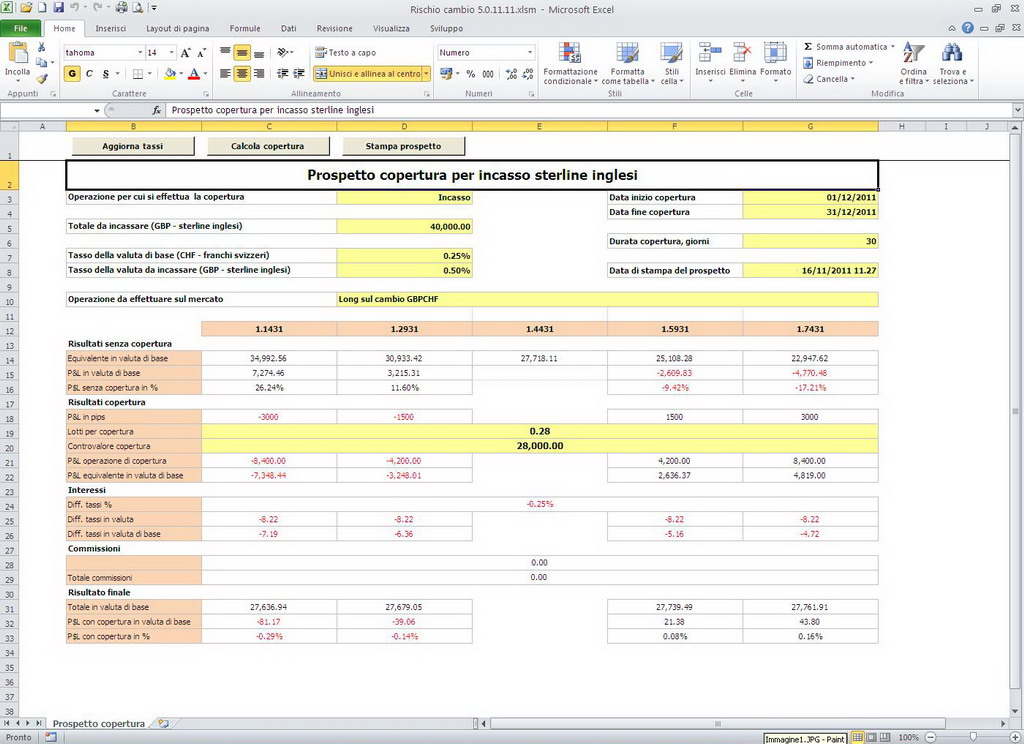Open Stili cella gallery
1024x744 pixels.
pyautogui.click(x=671, y=63)
